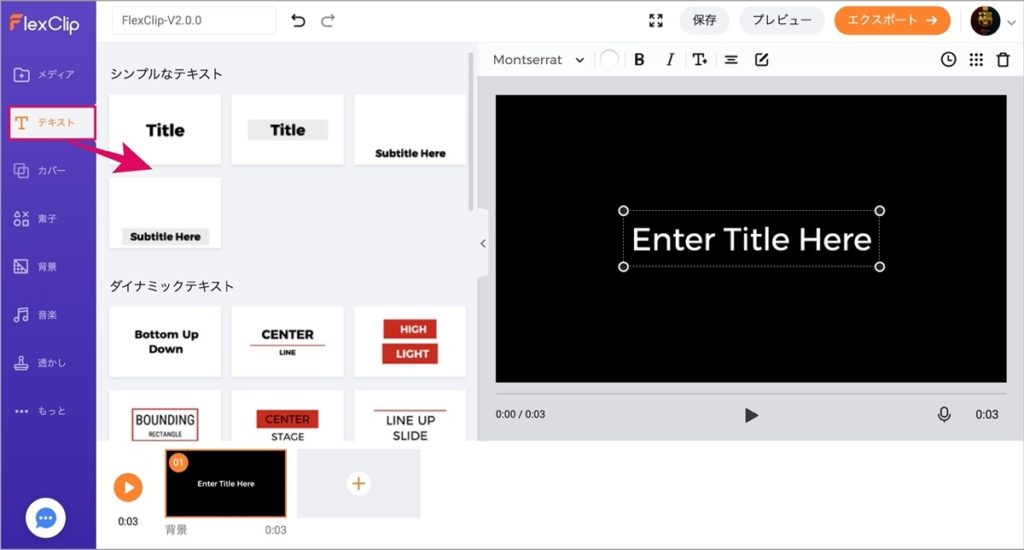
Task: Undo the last action
Action: (298, 21)
